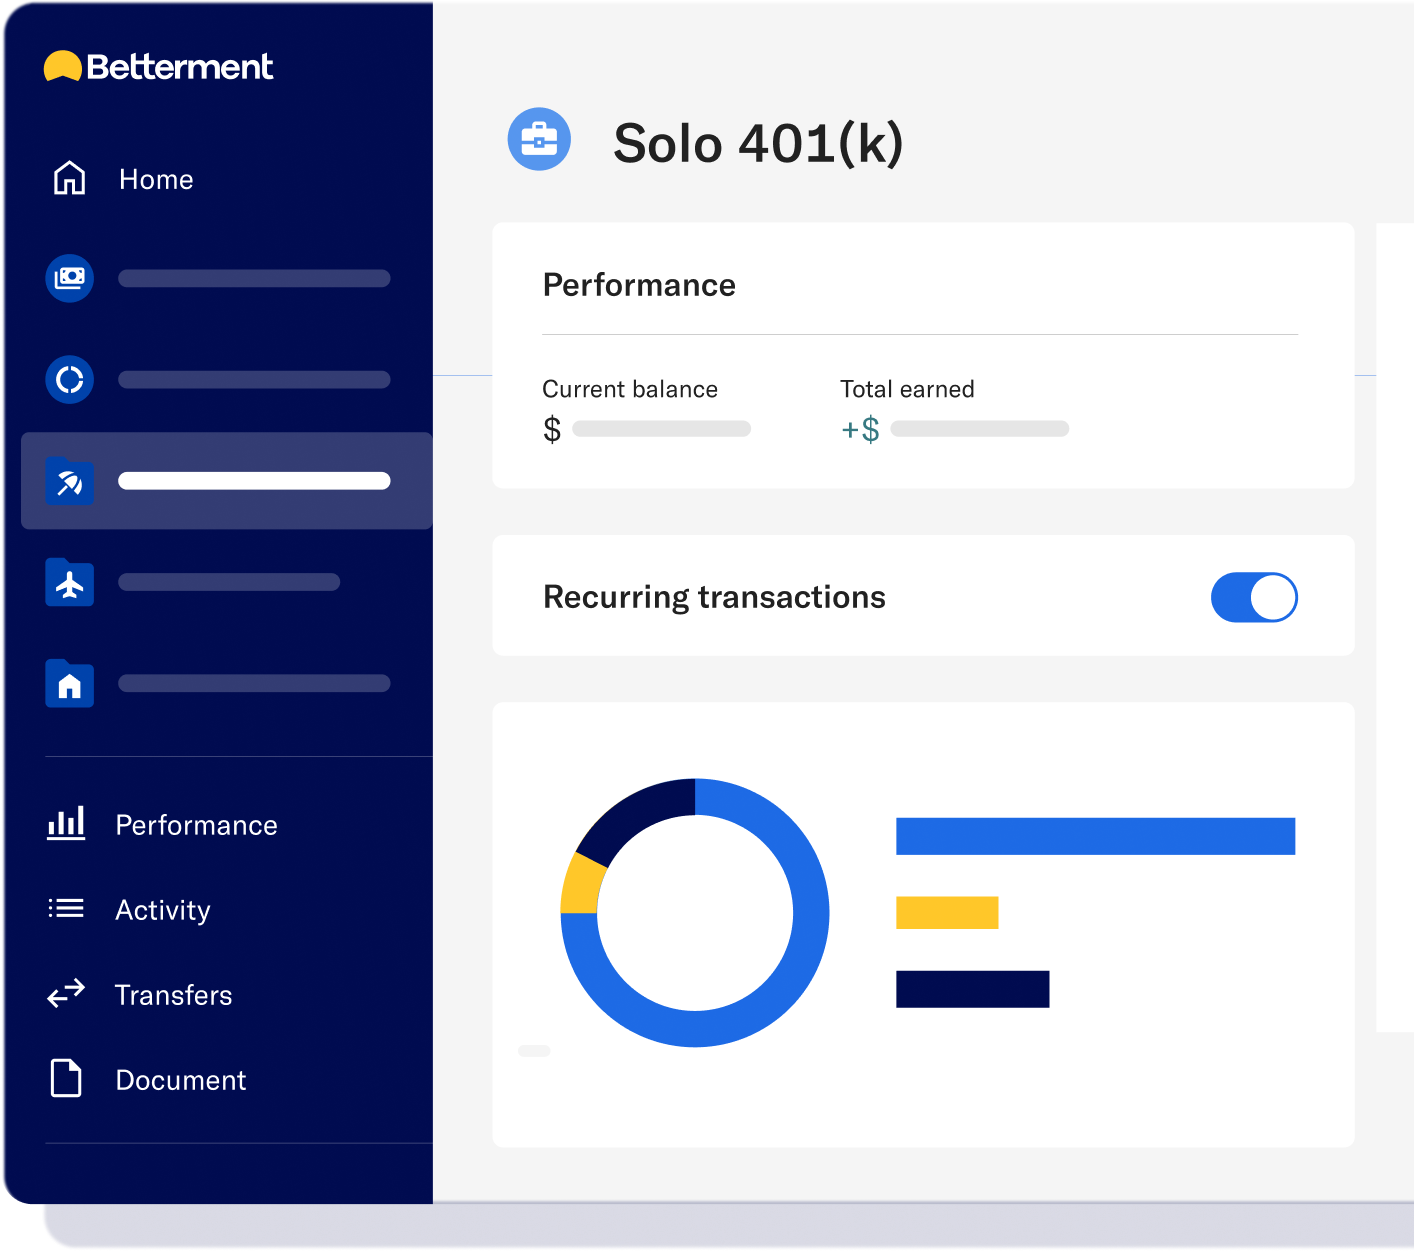Disable the Recurring transactions toggle
Viewport: 1414px width, 1252px height.
1254,597
